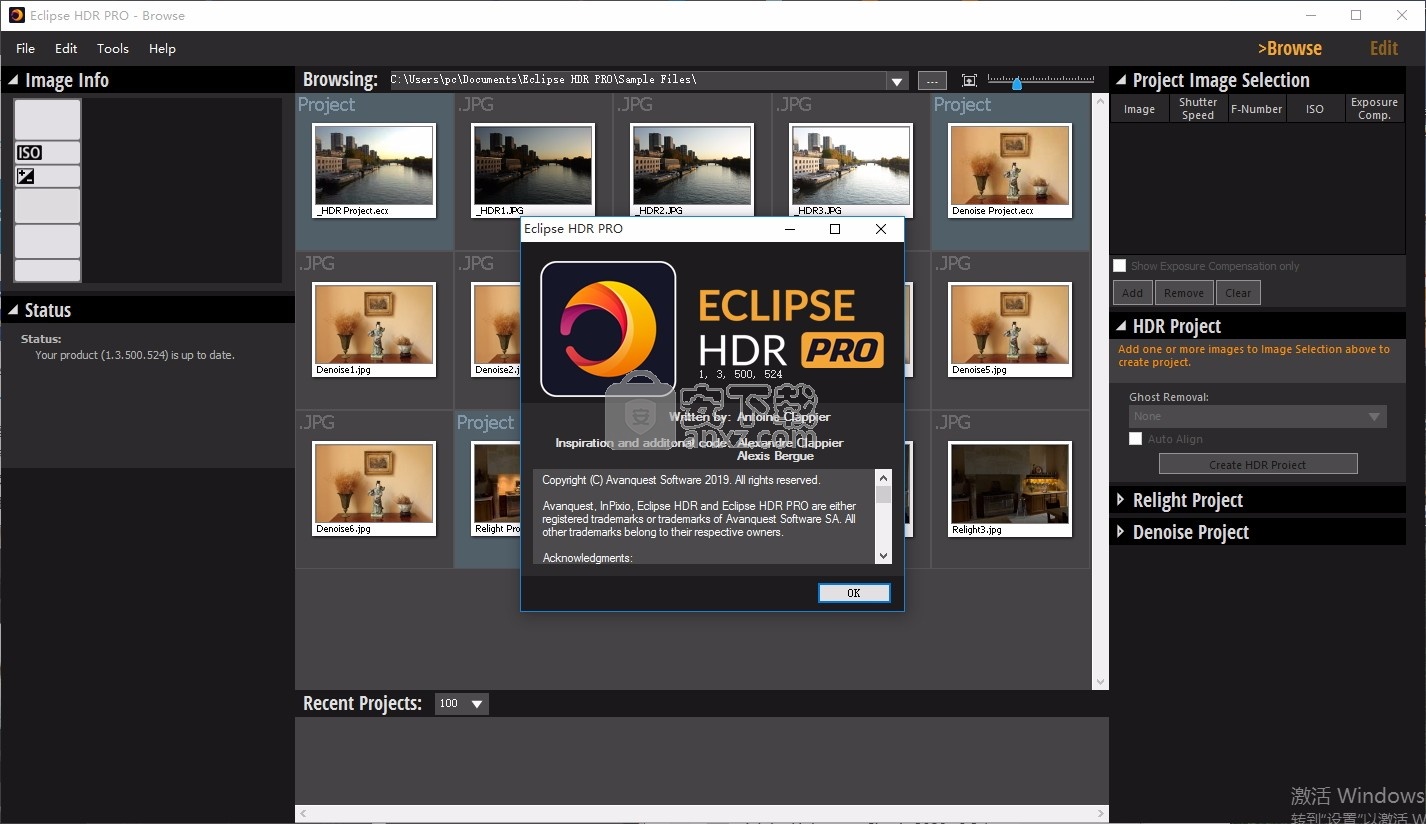Open the Edit menu
The height and width of the screenshot is (824, 1426).
click(66, 48)
